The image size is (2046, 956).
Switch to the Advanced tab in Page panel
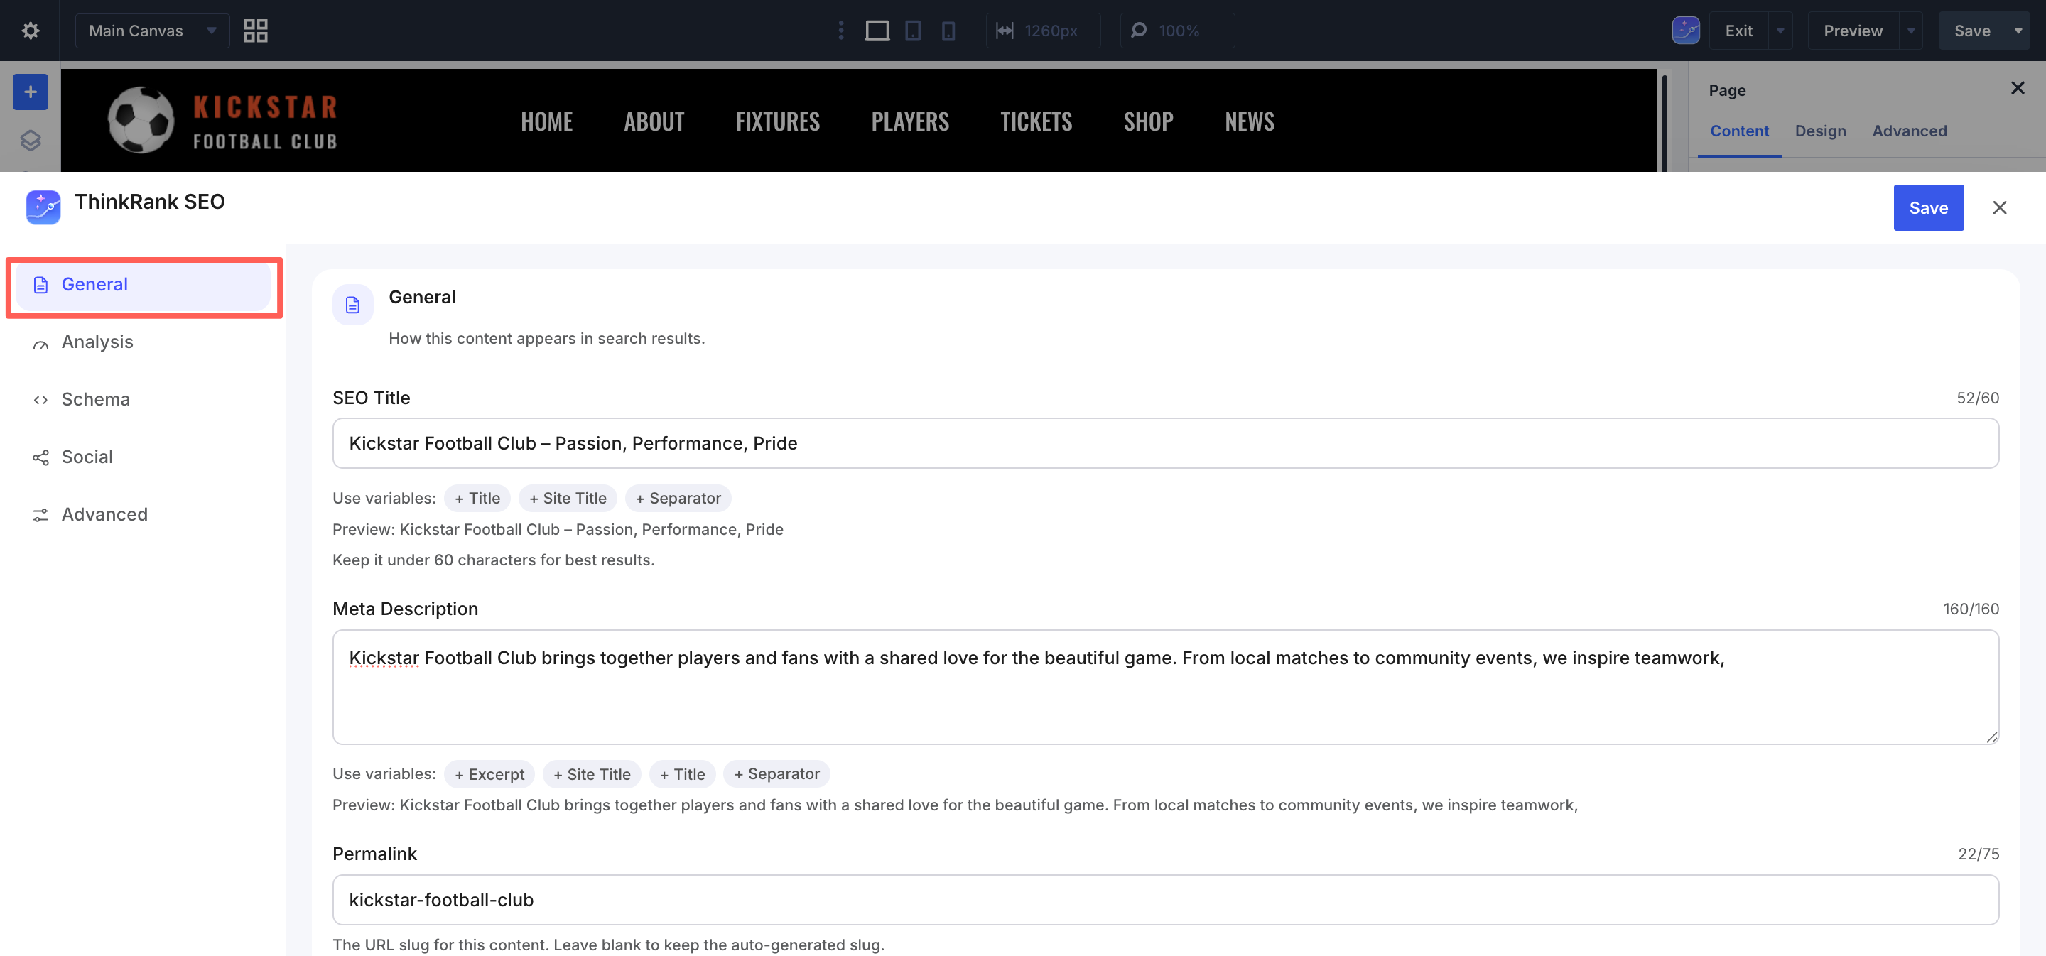(1910, 131)
